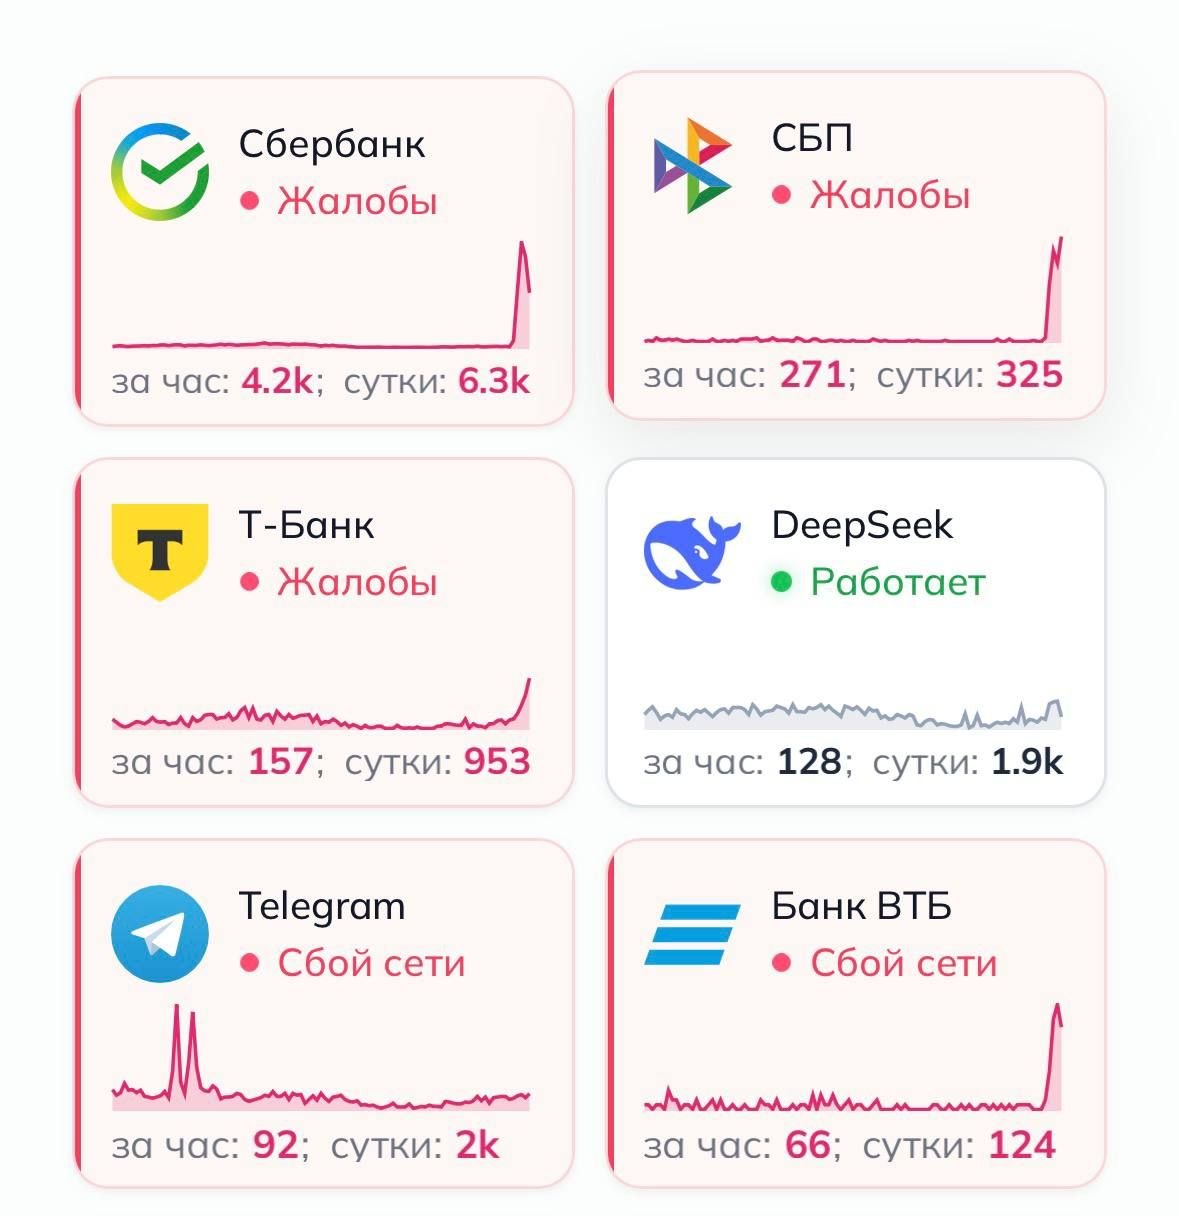Open the DeepSeek service title

[x=862, y=525]
